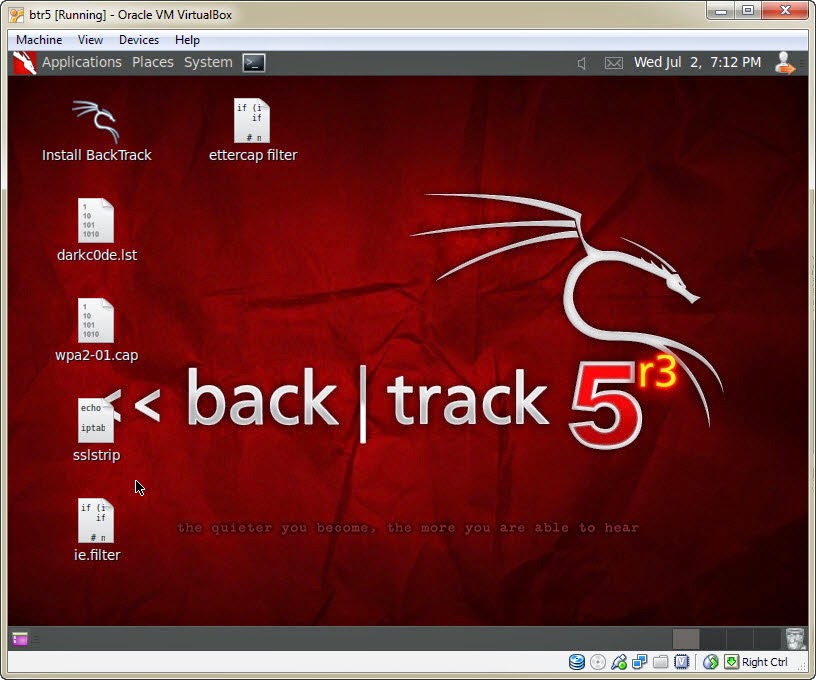Click the VirtualBox network adapters status icon
Viewport: 816px width, 680px height.
coord(640,662)
